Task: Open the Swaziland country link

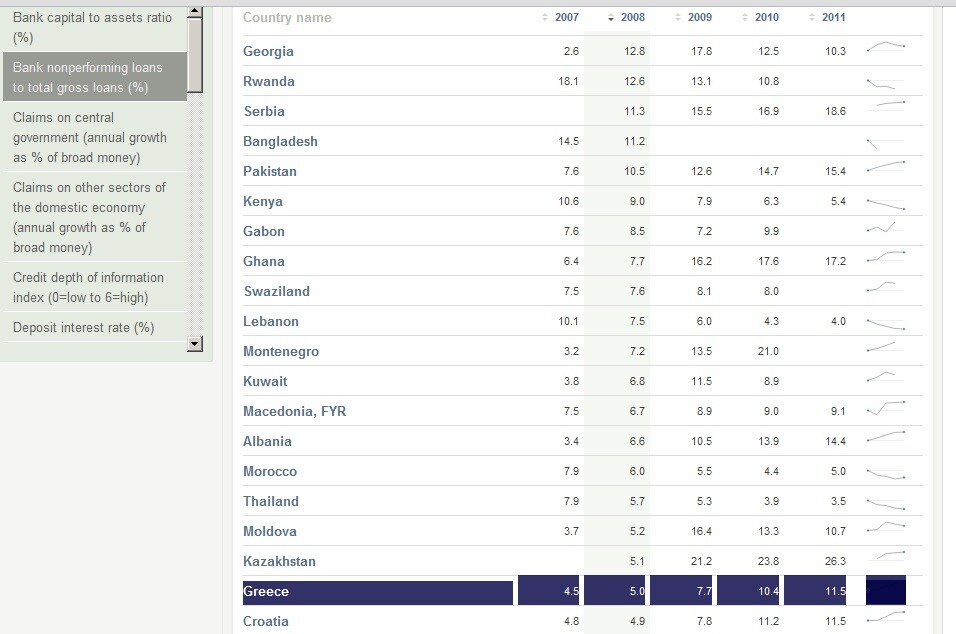Action: (x=277, y=291)
